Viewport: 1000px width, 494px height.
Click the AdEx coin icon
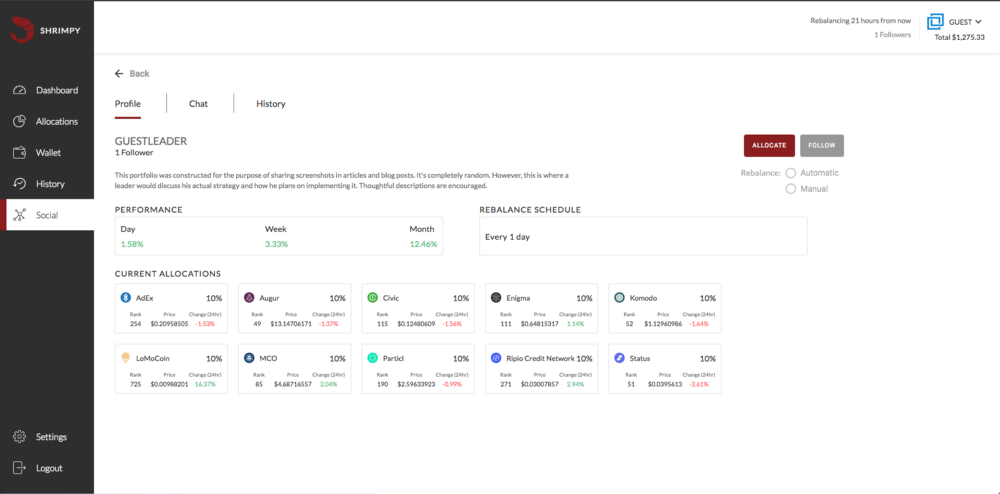coord(126,298)
